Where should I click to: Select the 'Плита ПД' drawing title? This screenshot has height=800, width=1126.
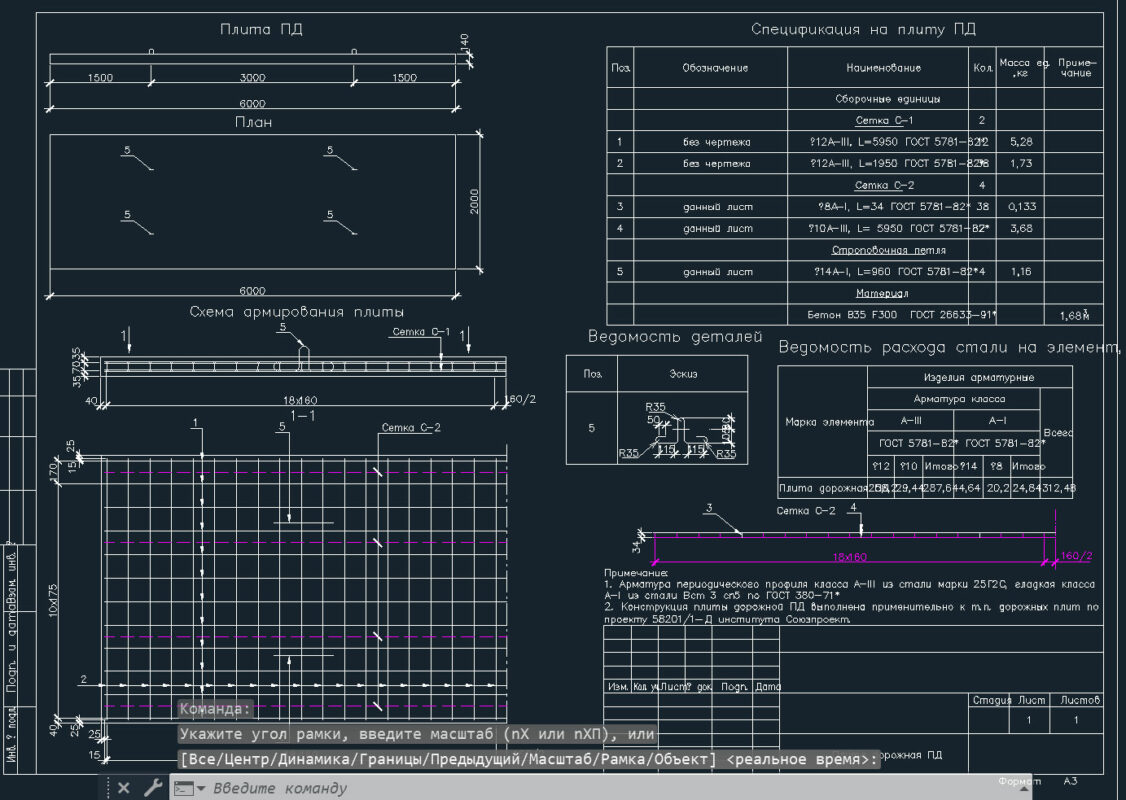click(261, 29)
